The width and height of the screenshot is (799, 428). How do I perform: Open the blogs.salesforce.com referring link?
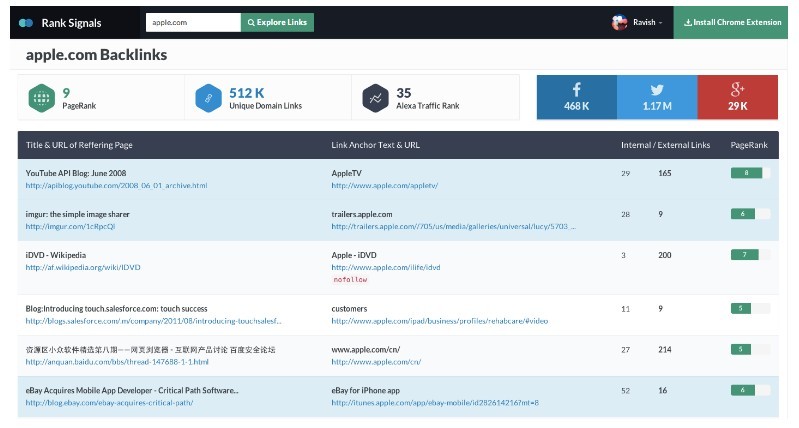point(153,321)
